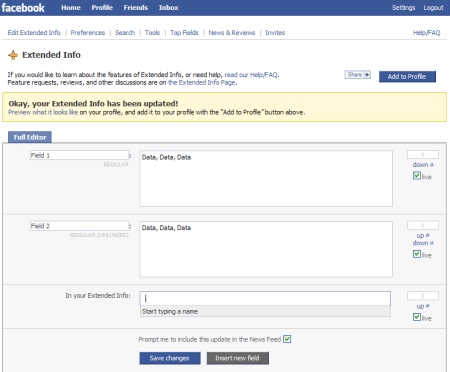Click the read our Help/FAQ link
Screen dimensions: 450x372
click(x=251, y=75)
